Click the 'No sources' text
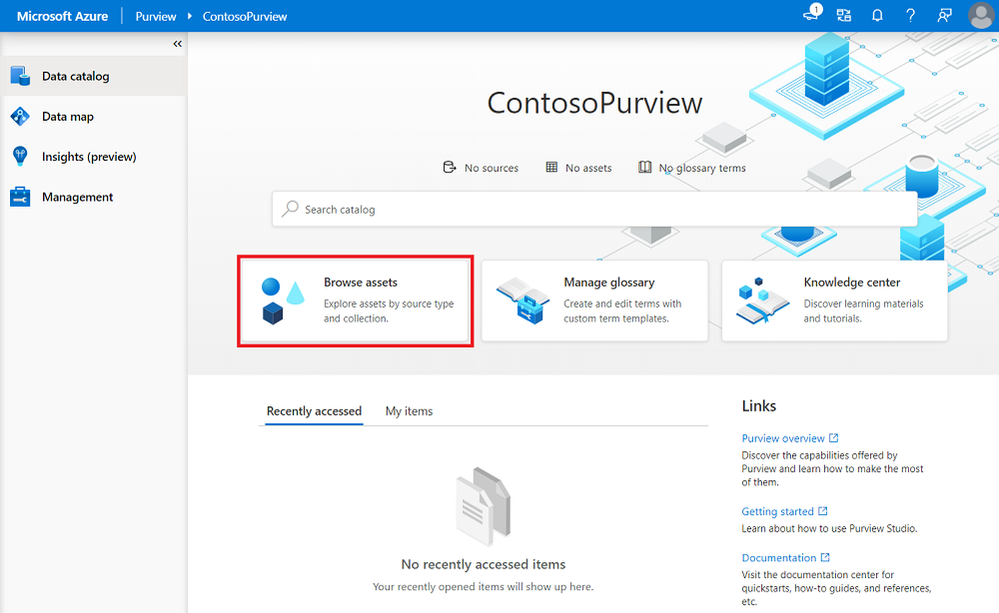 [491, 168]
